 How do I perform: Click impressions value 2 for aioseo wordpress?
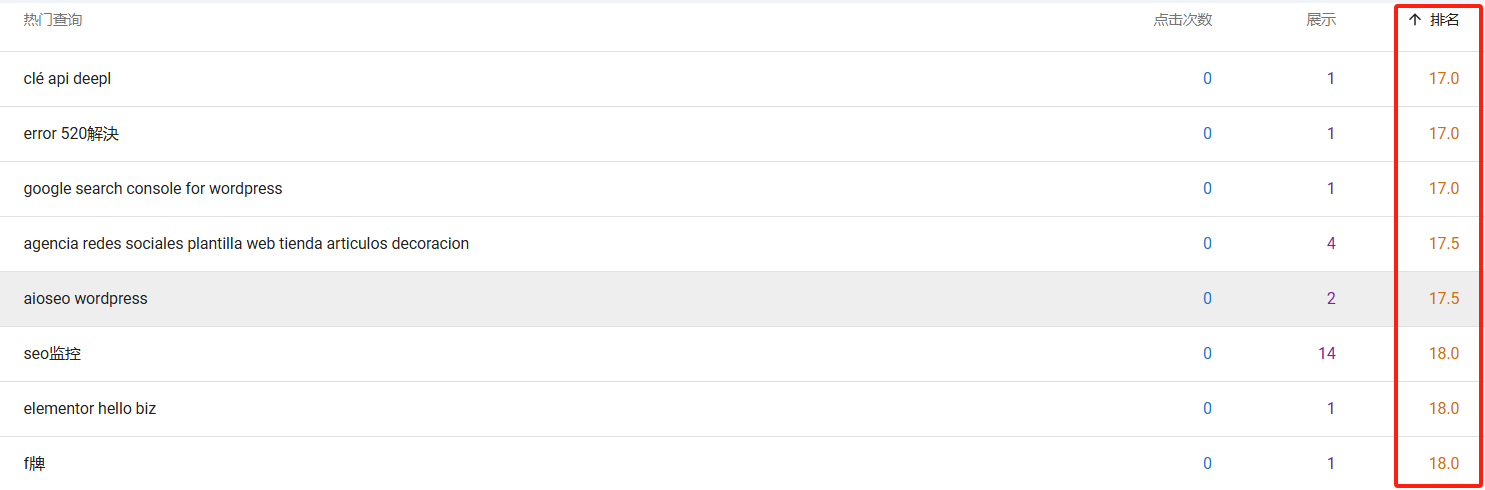pos(1330,299)
